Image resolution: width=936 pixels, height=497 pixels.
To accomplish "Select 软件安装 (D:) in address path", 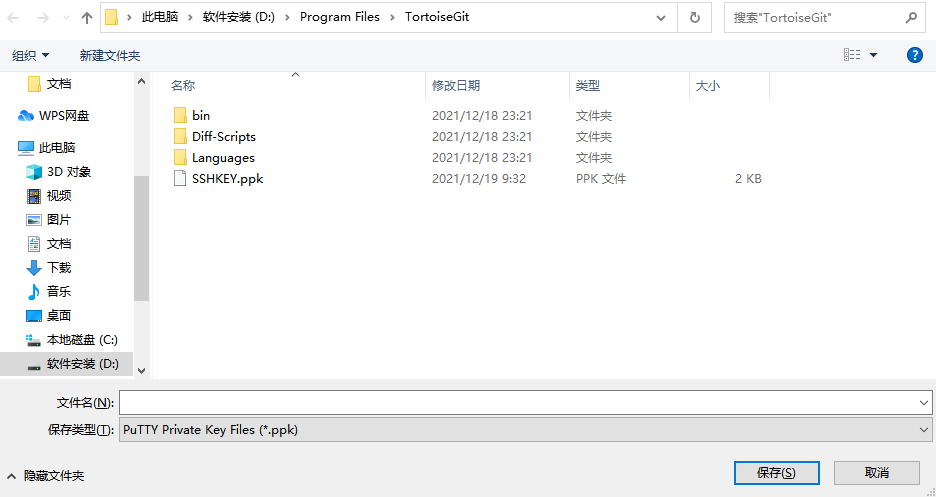I will click(239, 17).
